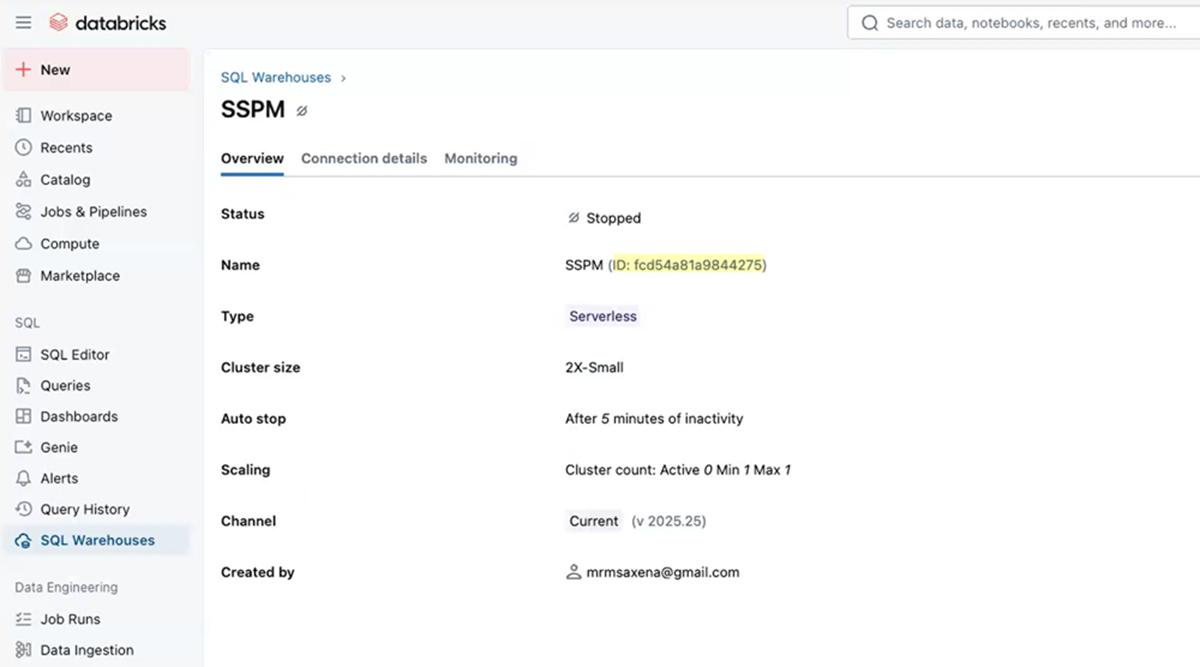Click the Genie icon
The height and width of the screenshot is (667, 1200).
tap(24, 448)
